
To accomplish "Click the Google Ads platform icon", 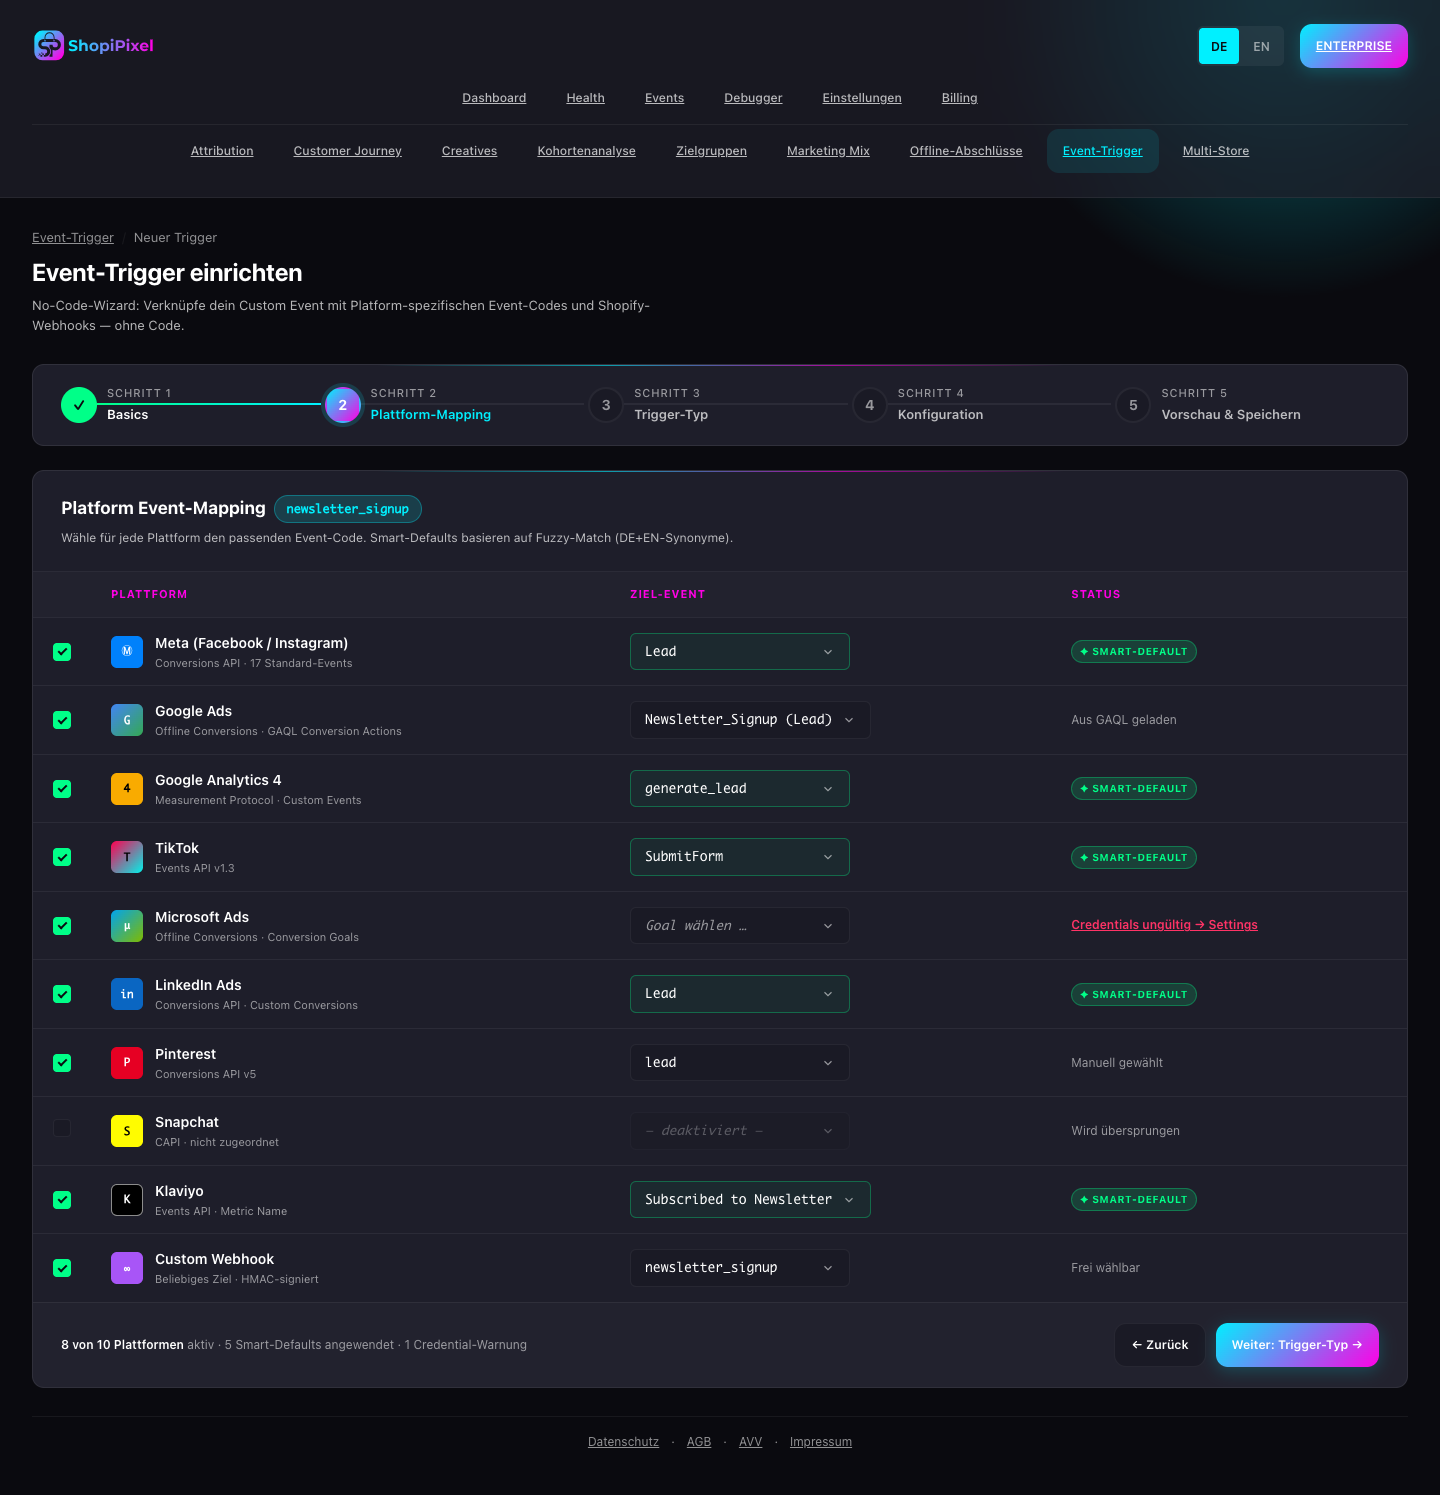I will tap(127, 720).
